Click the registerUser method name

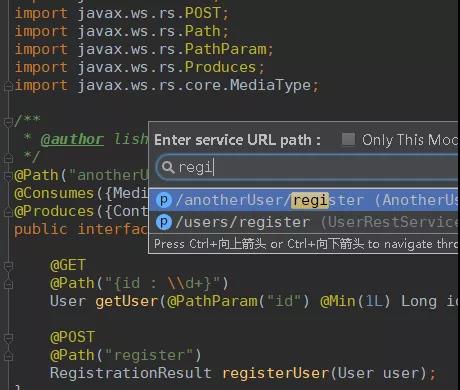click(x=276, y=373)
